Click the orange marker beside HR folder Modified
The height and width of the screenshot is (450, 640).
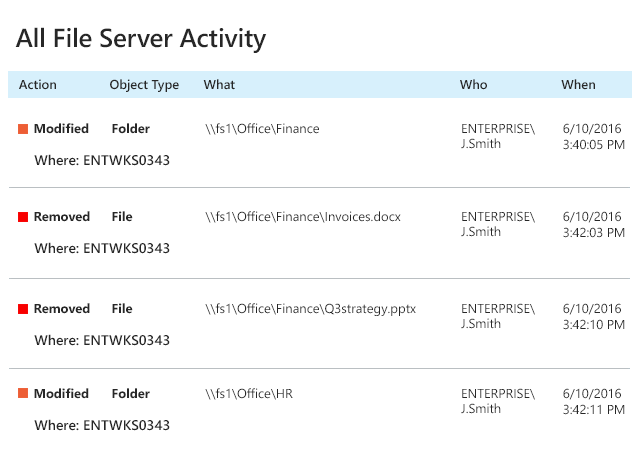pyautogui.click(x=23, y=394)
